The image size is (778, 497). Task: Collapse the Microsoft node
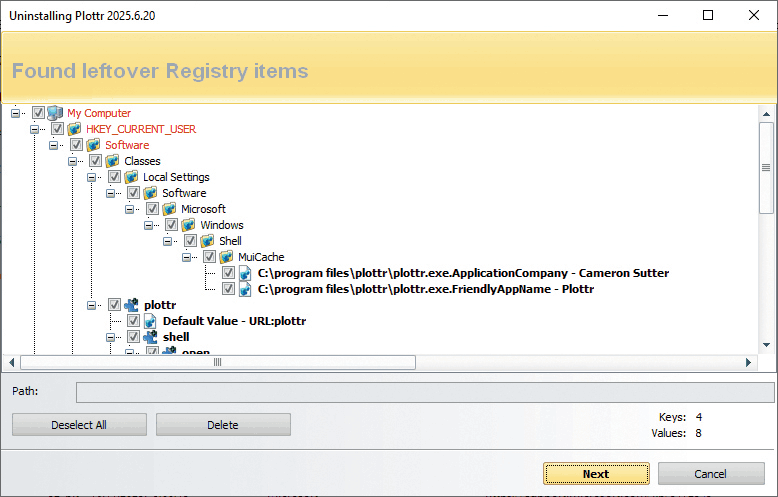pyautogui.click(x=130, y=209)
